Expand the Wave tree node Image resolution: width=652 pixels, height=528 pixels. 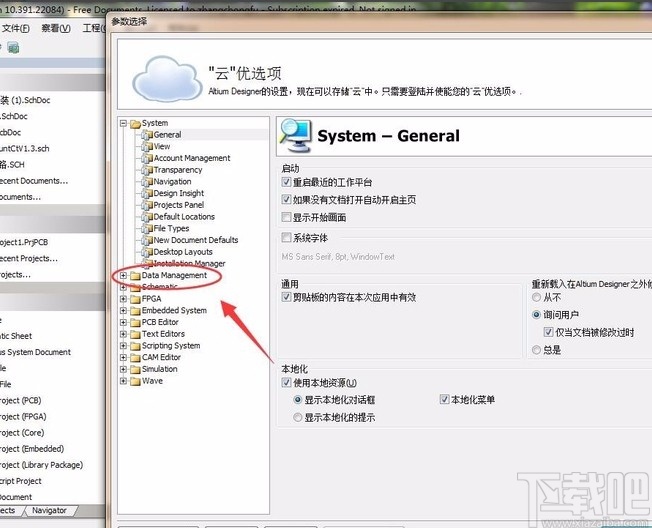coord(123,381)
